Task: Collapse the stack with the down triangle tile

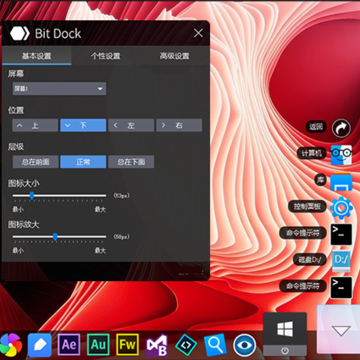Action: tap(339, 329)
